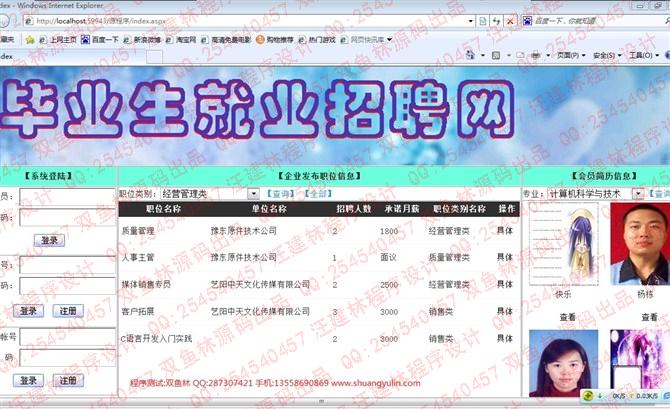
Task: Open the Favorites star icon
Action: tap(30, 40)
